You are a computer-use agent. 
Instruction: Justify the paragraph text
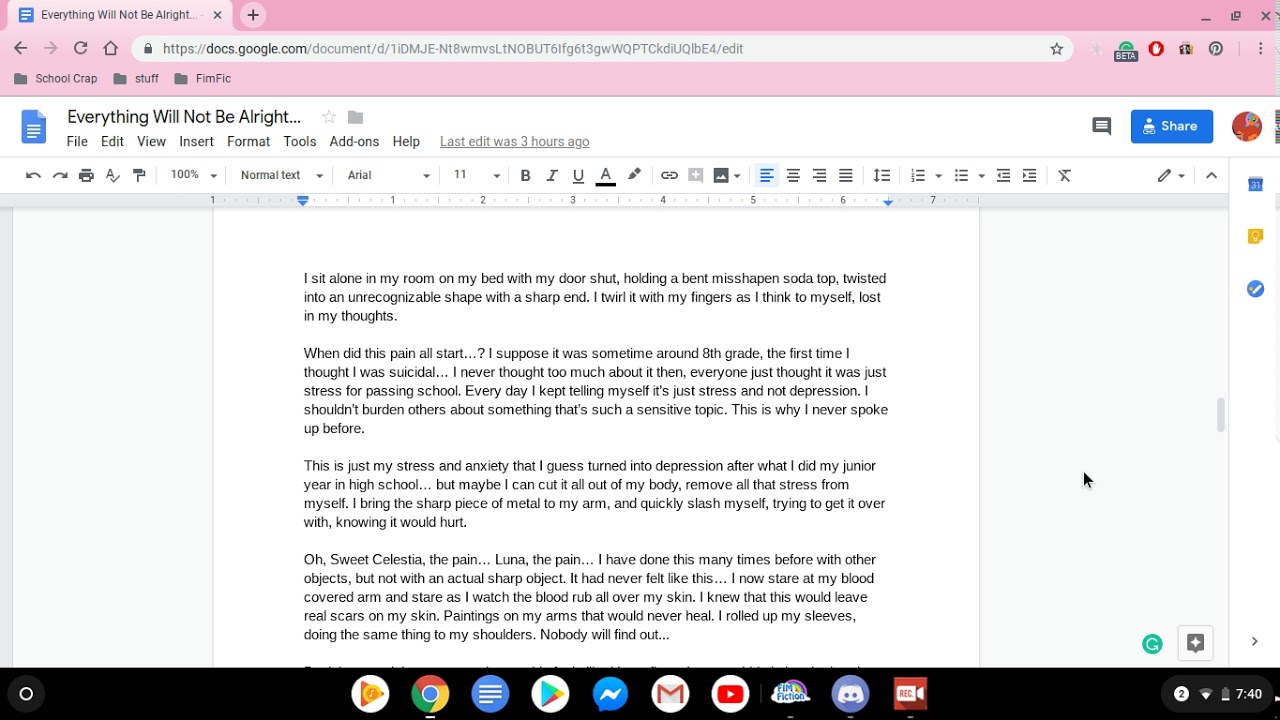[x=846, y=175]
